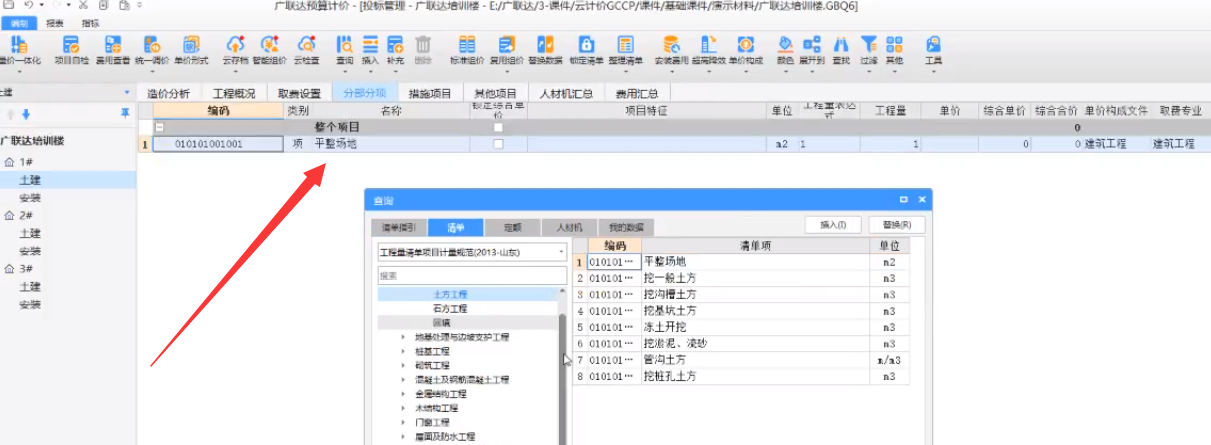
Task: Collapse the 整个项目 row with the minus box
Action: click(x=159, y=128)
